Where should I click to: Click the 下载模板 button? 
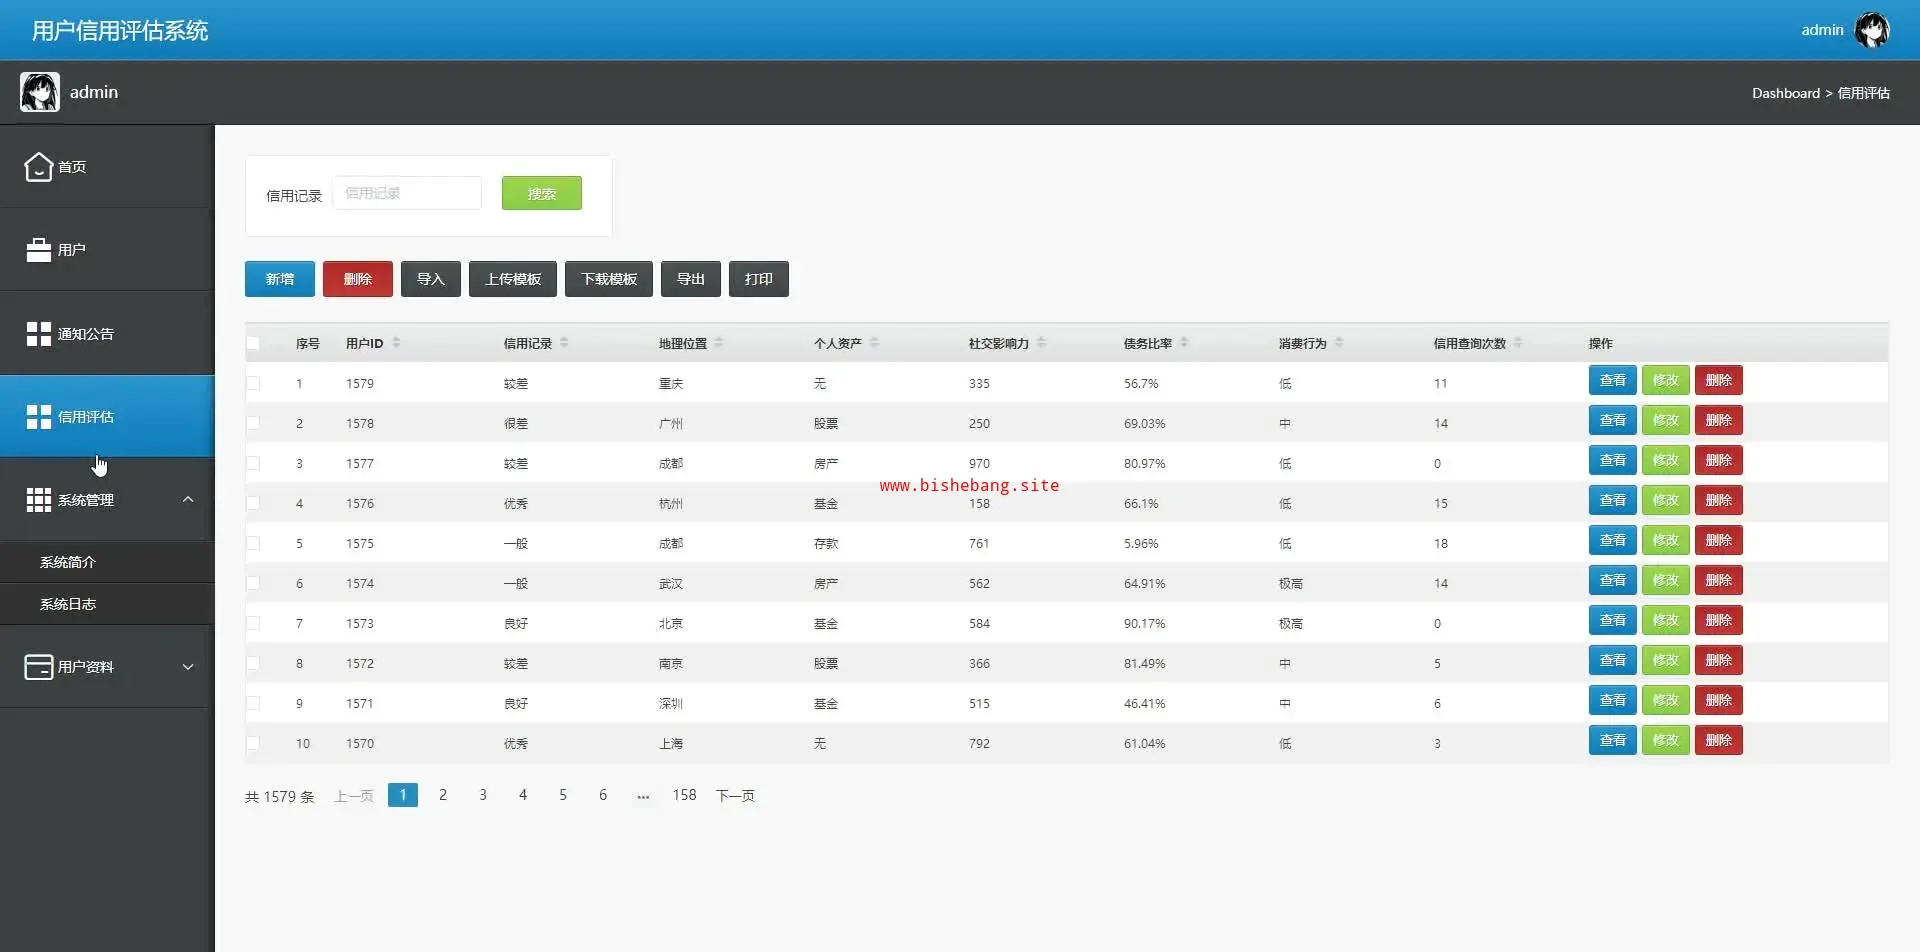(609, 279)
